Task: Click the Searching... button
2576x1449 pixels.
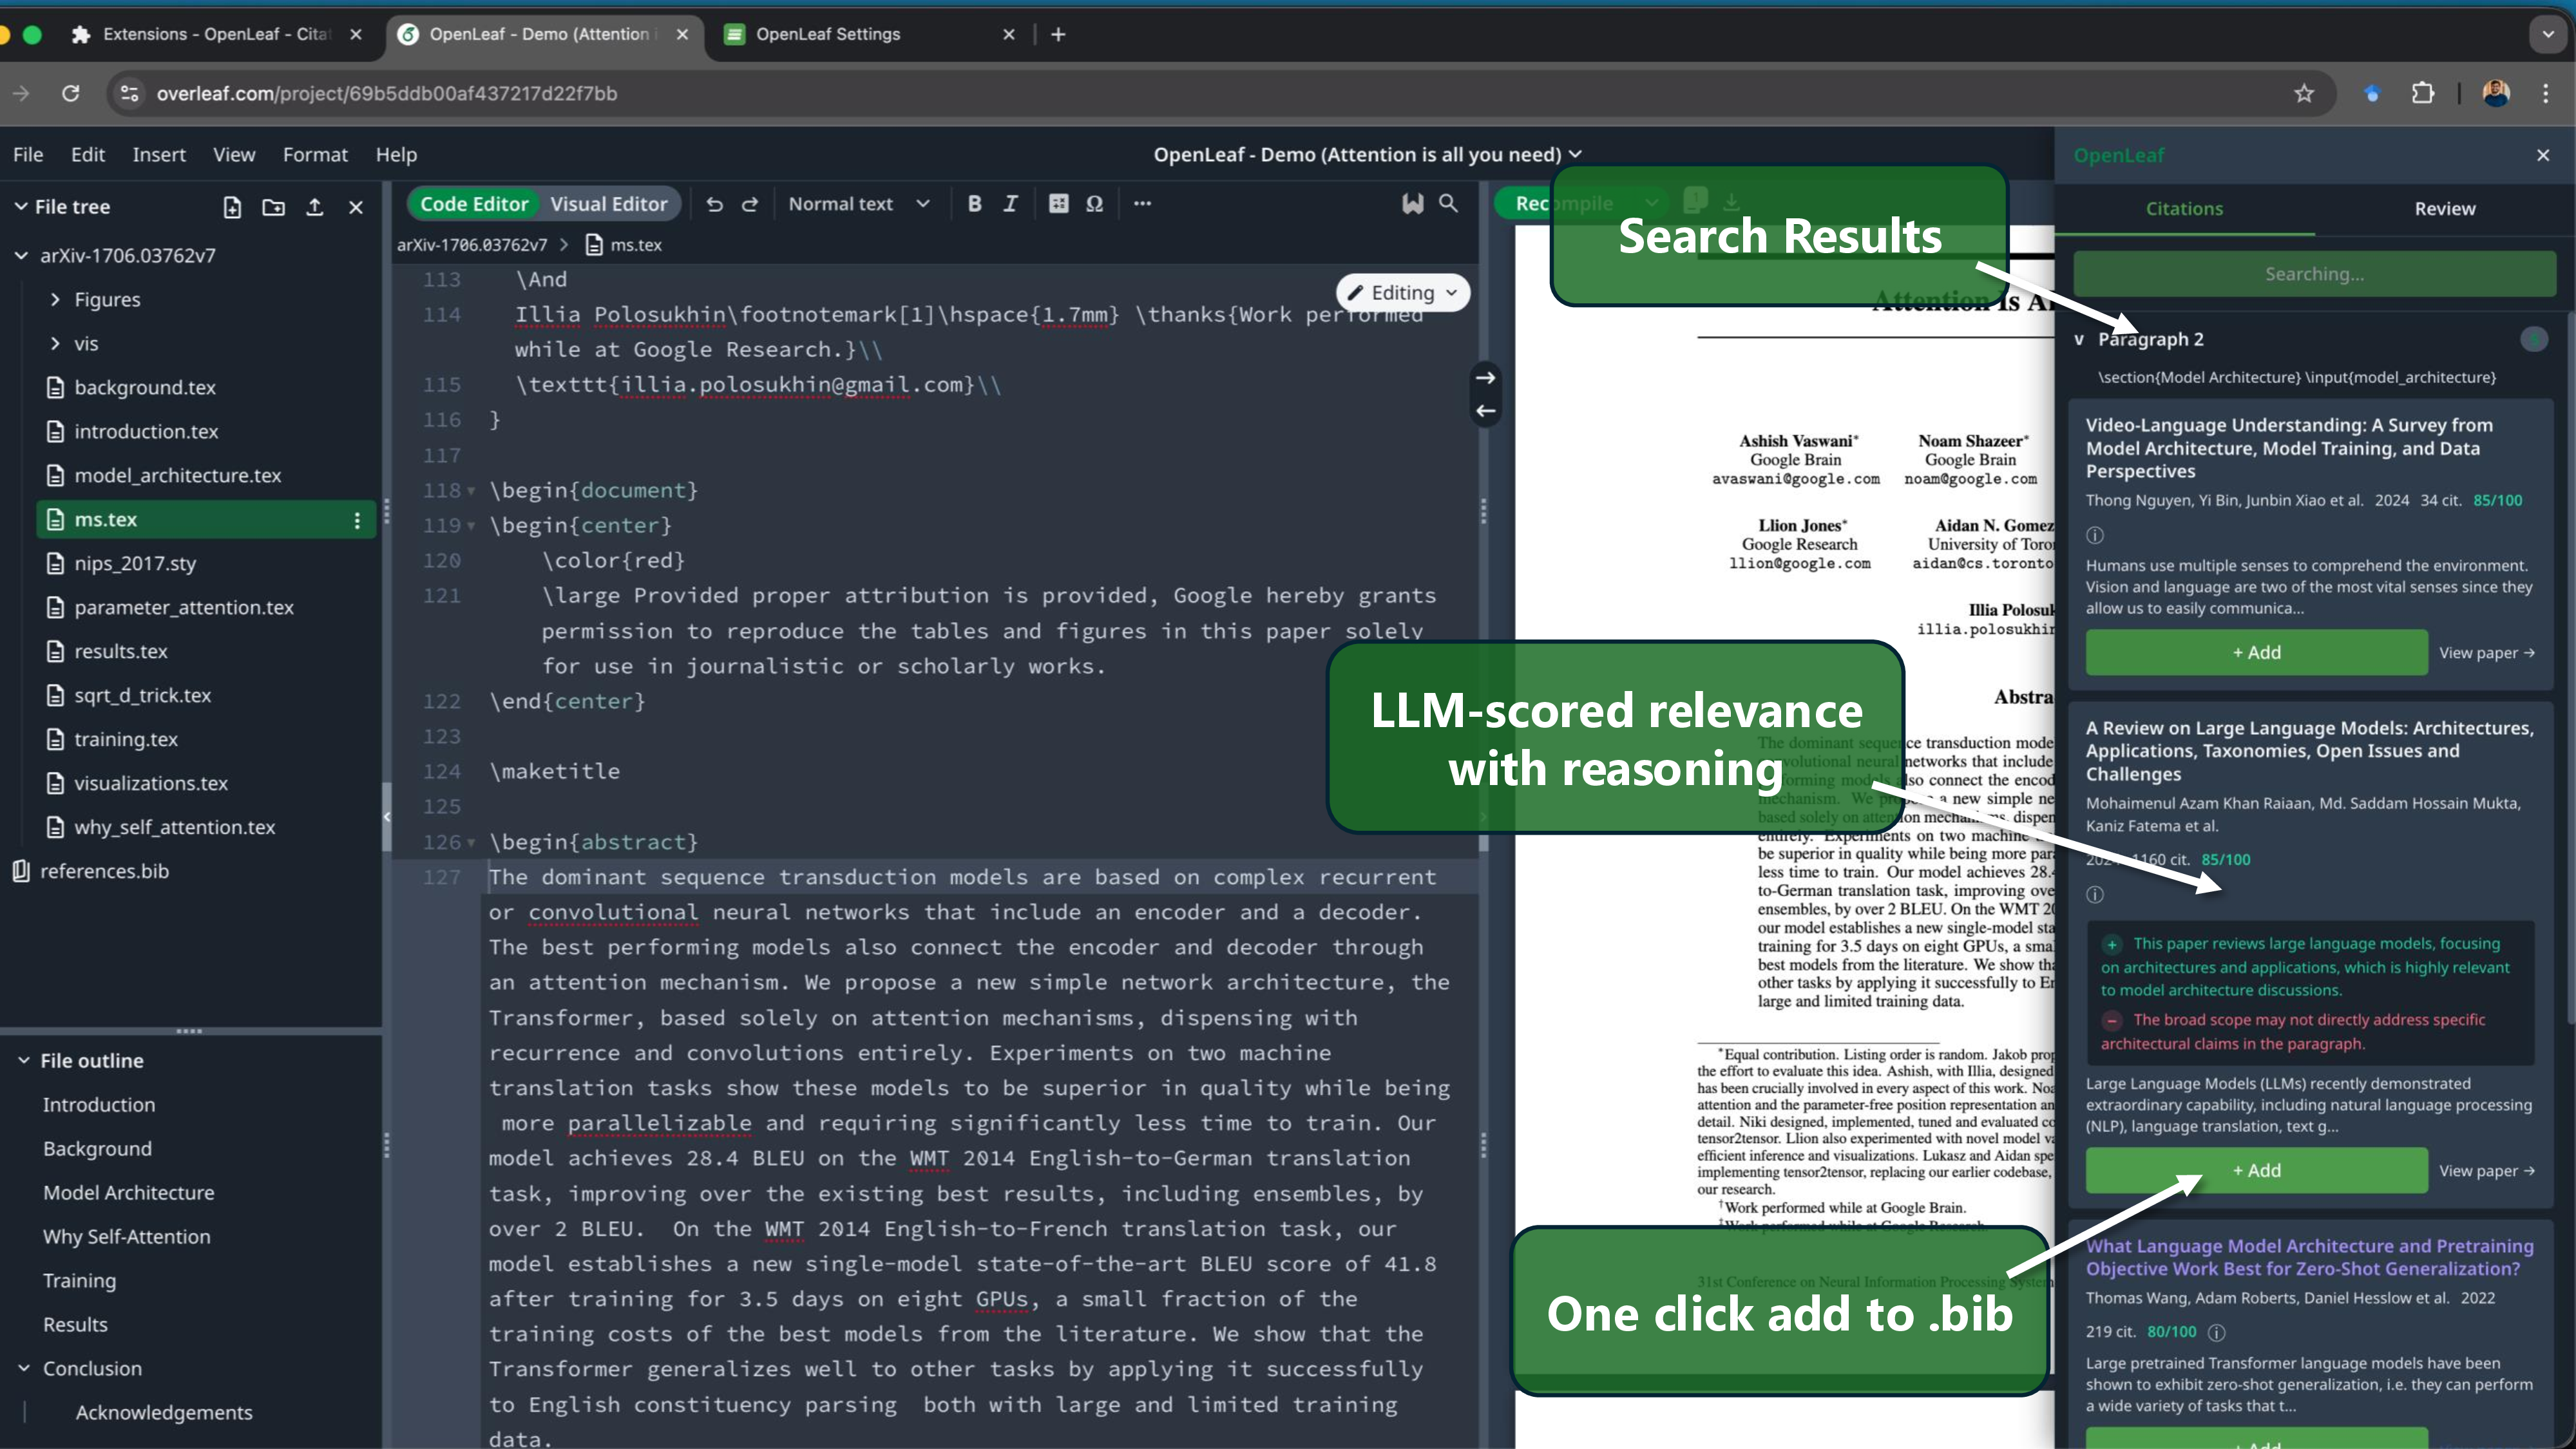Action: 2314,274
